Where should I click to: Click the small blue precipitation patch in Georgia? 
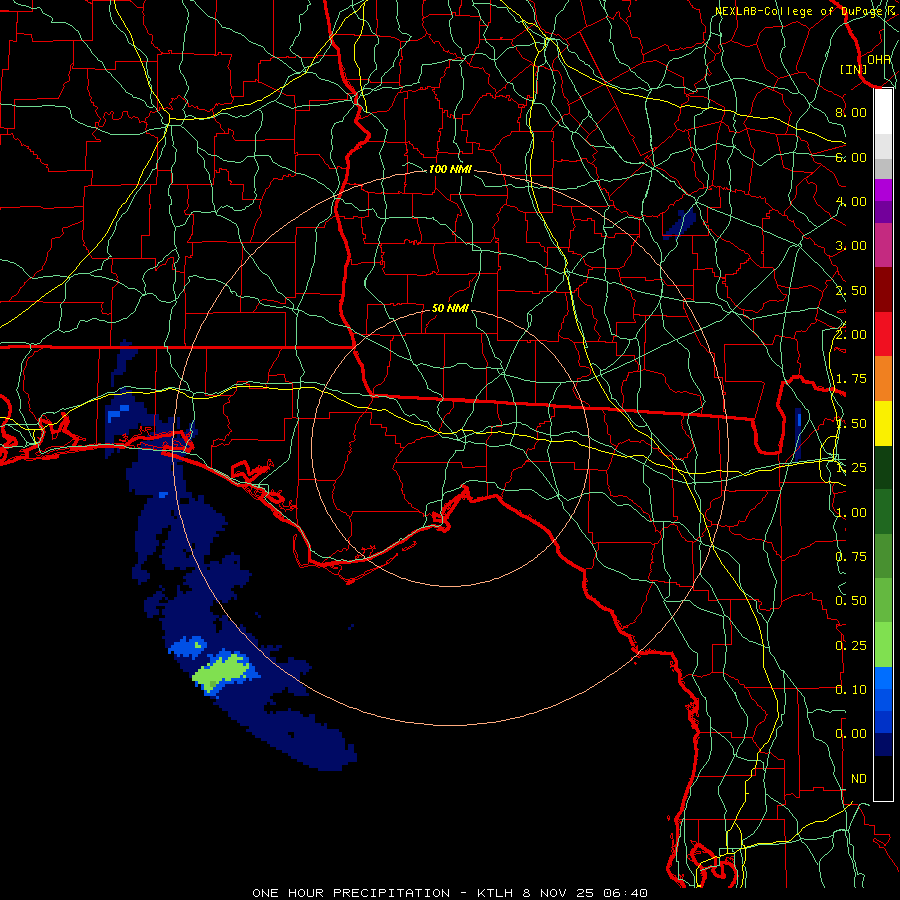coord(680,223)
